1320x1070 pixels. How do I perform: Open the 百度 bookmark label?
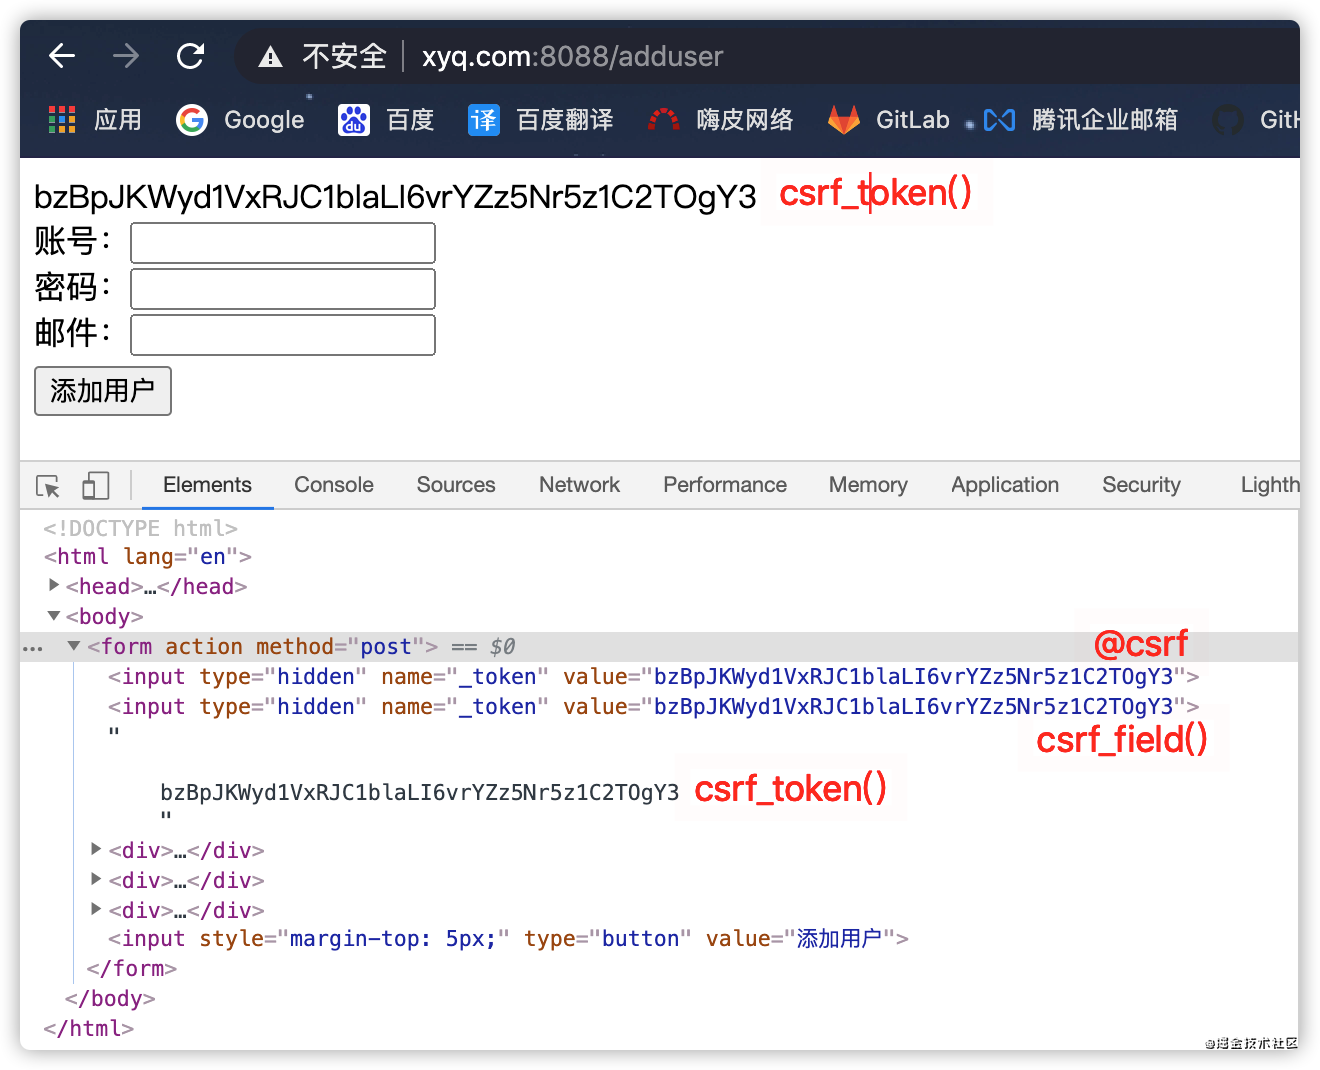[411, 120]
